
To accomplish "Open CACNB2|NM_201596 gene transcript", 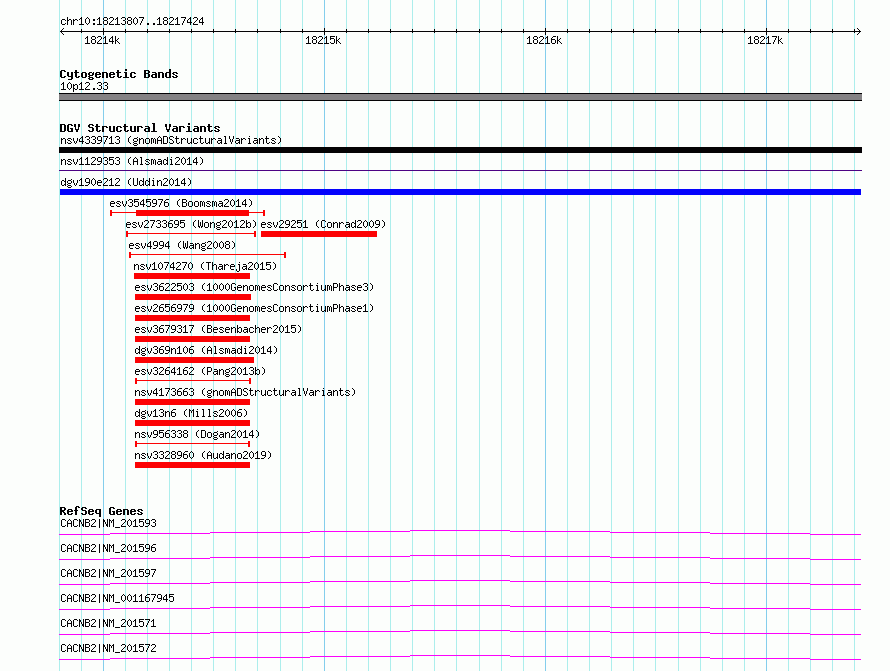I will (x=108, y=548).
